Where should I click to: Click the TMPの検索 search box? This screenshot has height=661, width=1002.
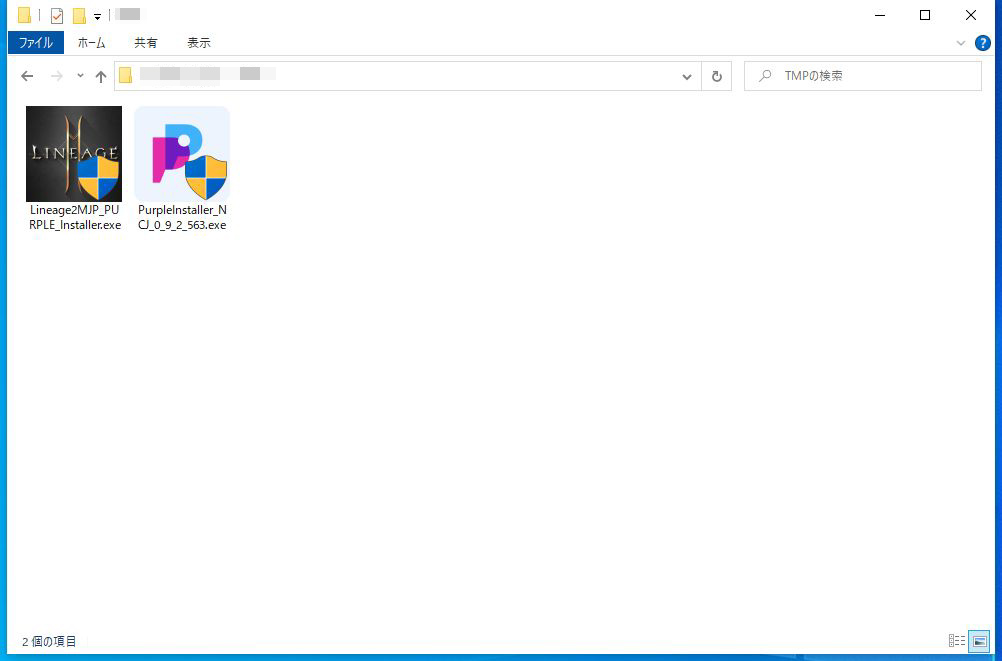pyautogui.click(x=863, y=76)
